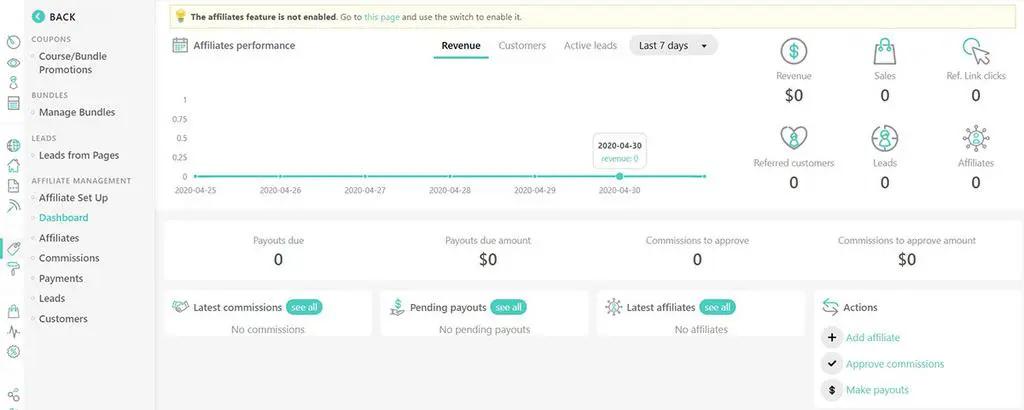This screenshot has width=1024, height=410.
Task: Click the 'No commissions' text
Action: [268, 330]
